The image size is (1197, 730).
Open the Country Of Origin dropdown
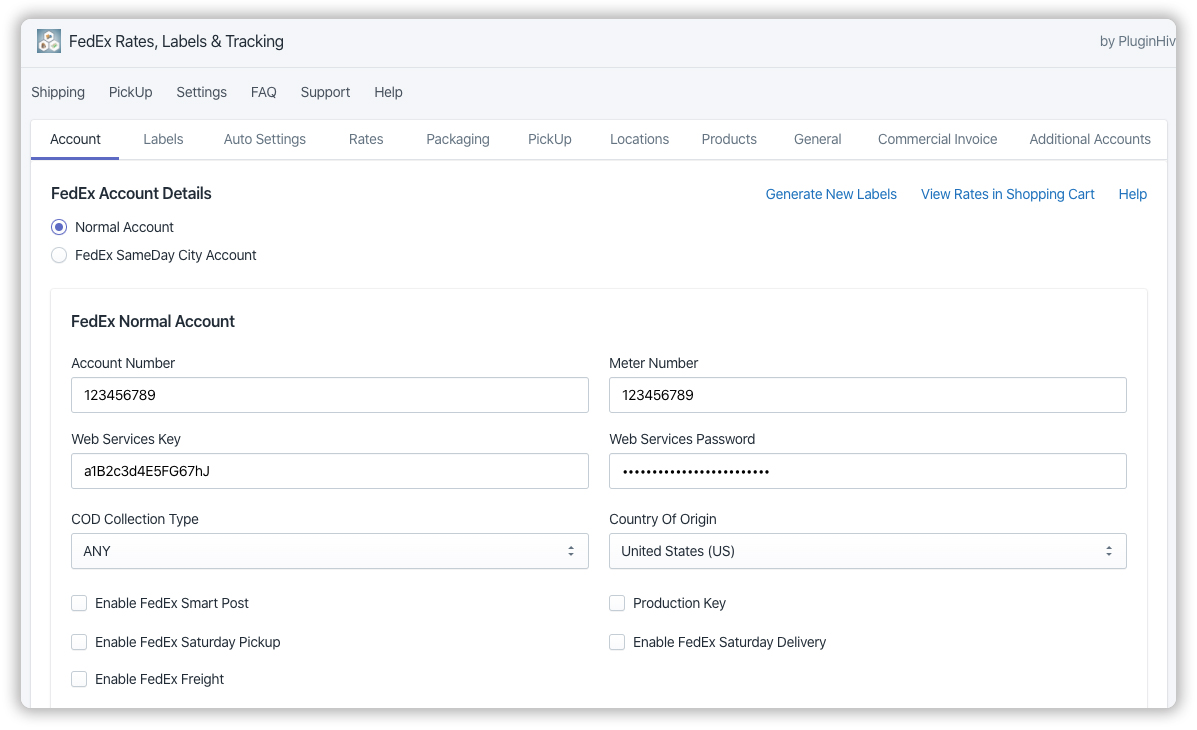[x=867, y=551]
